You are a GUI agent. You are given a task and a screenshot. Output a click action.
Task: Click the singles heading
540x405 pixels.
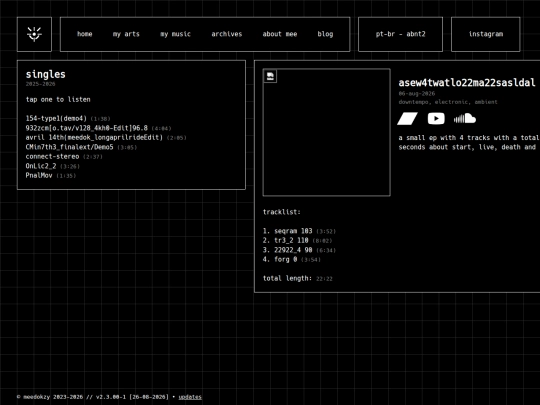45,74
